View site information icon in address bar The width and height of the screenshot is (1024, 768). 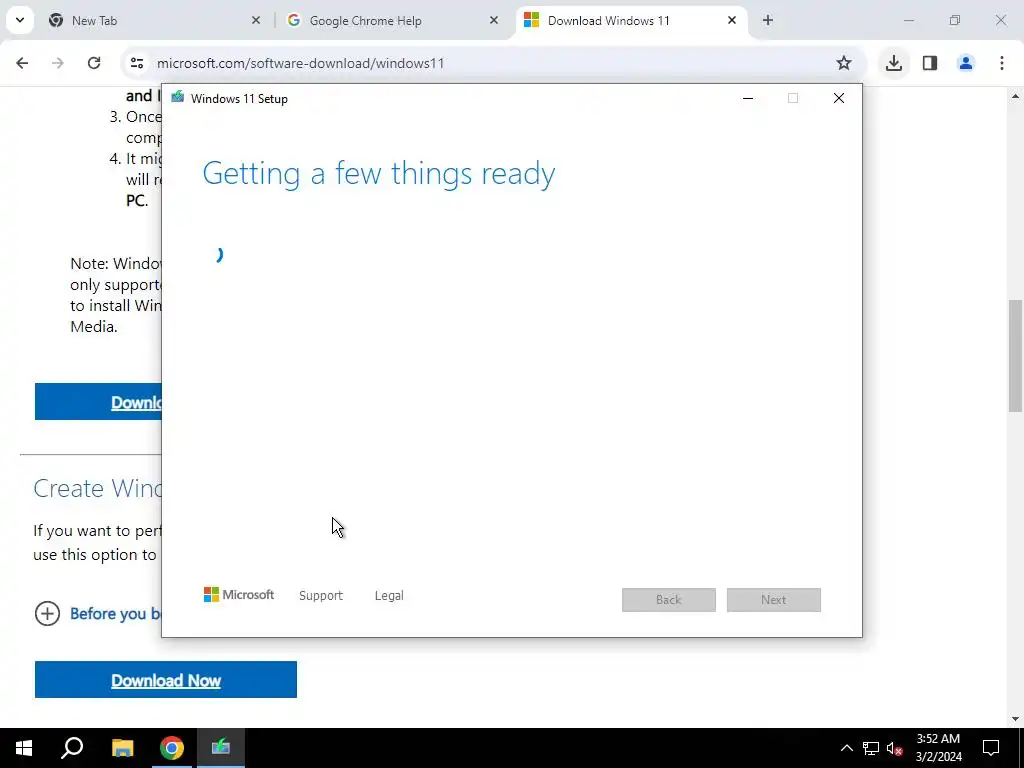pyautogui.click(x=136, y=63)
